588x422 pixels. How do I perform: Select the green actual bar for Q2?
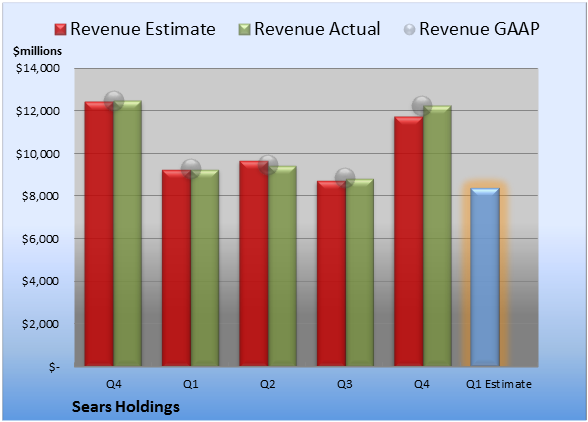pyautogui.click(x=282, y=266)
